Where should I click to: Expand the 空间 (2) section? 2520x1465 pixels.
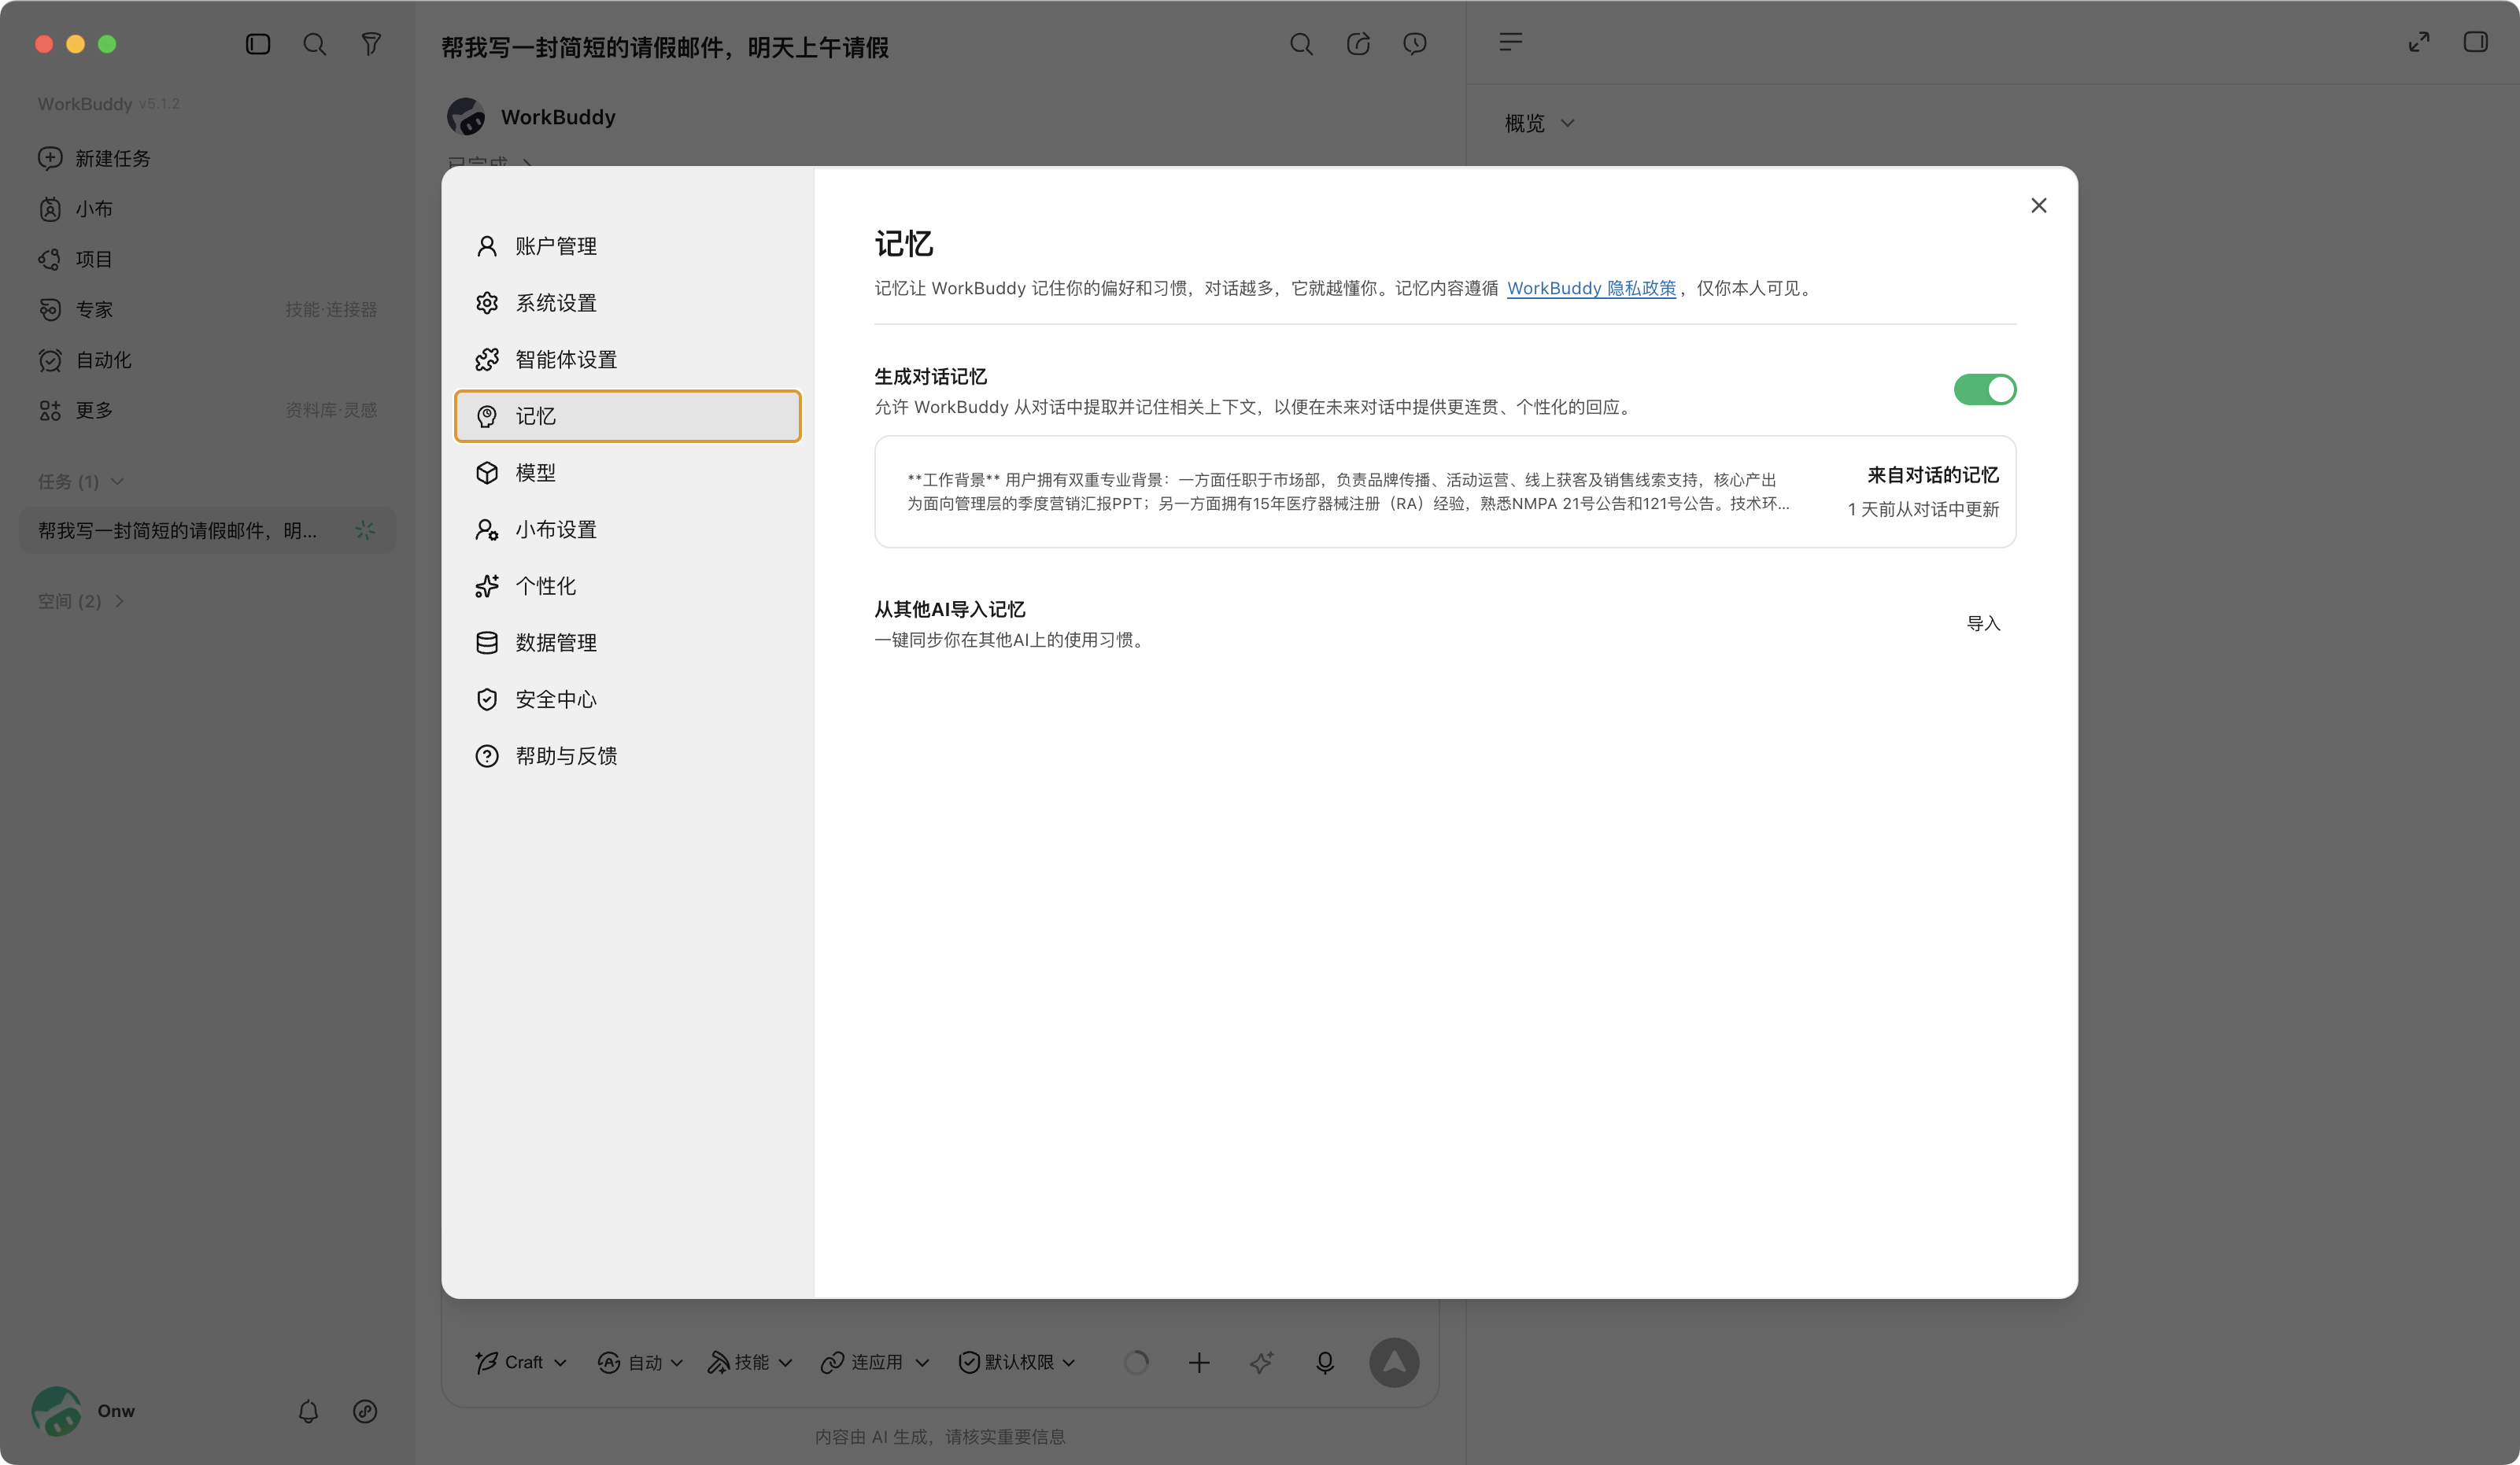tap(81, 601)
